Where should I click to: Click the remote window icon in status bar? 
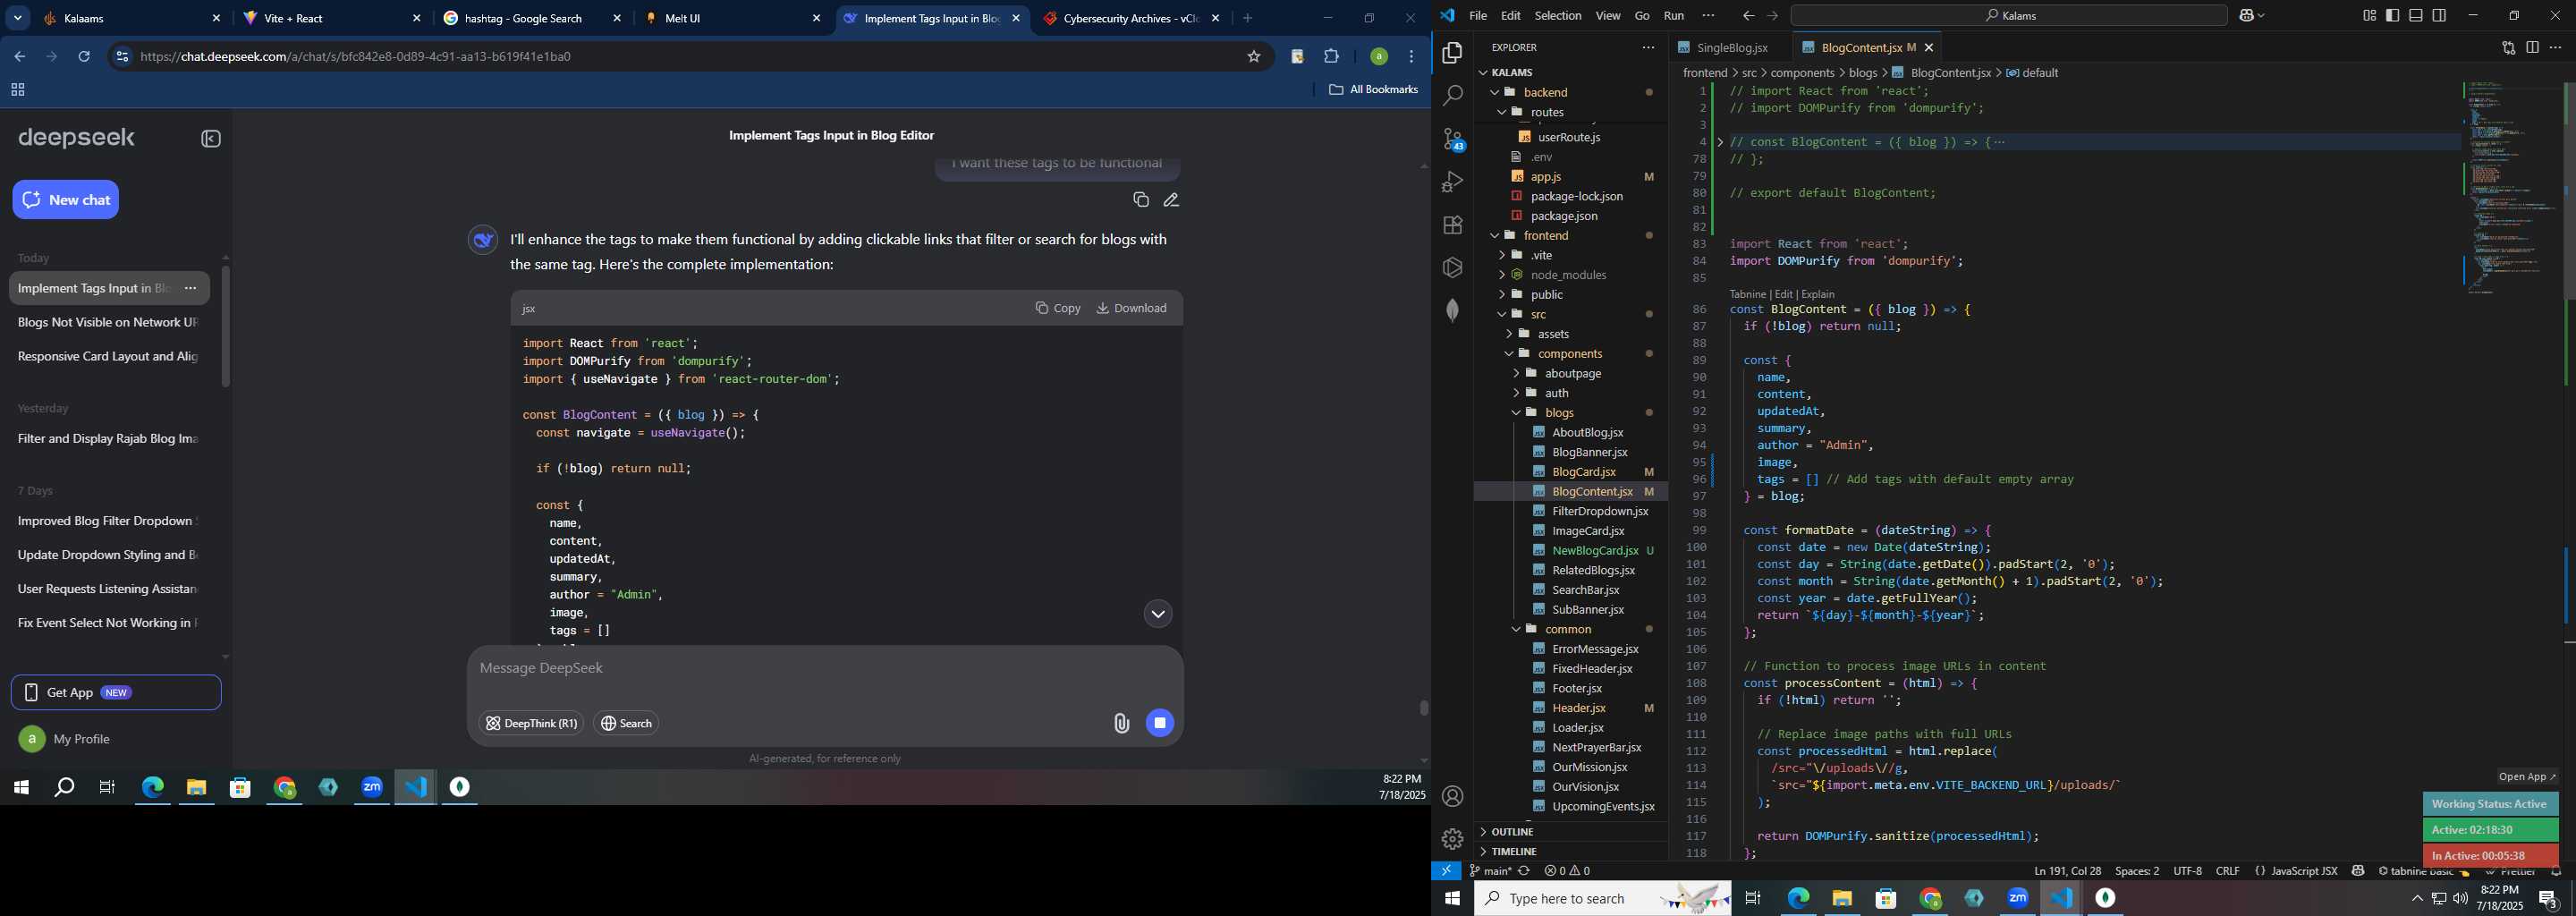coord(1446,871)
